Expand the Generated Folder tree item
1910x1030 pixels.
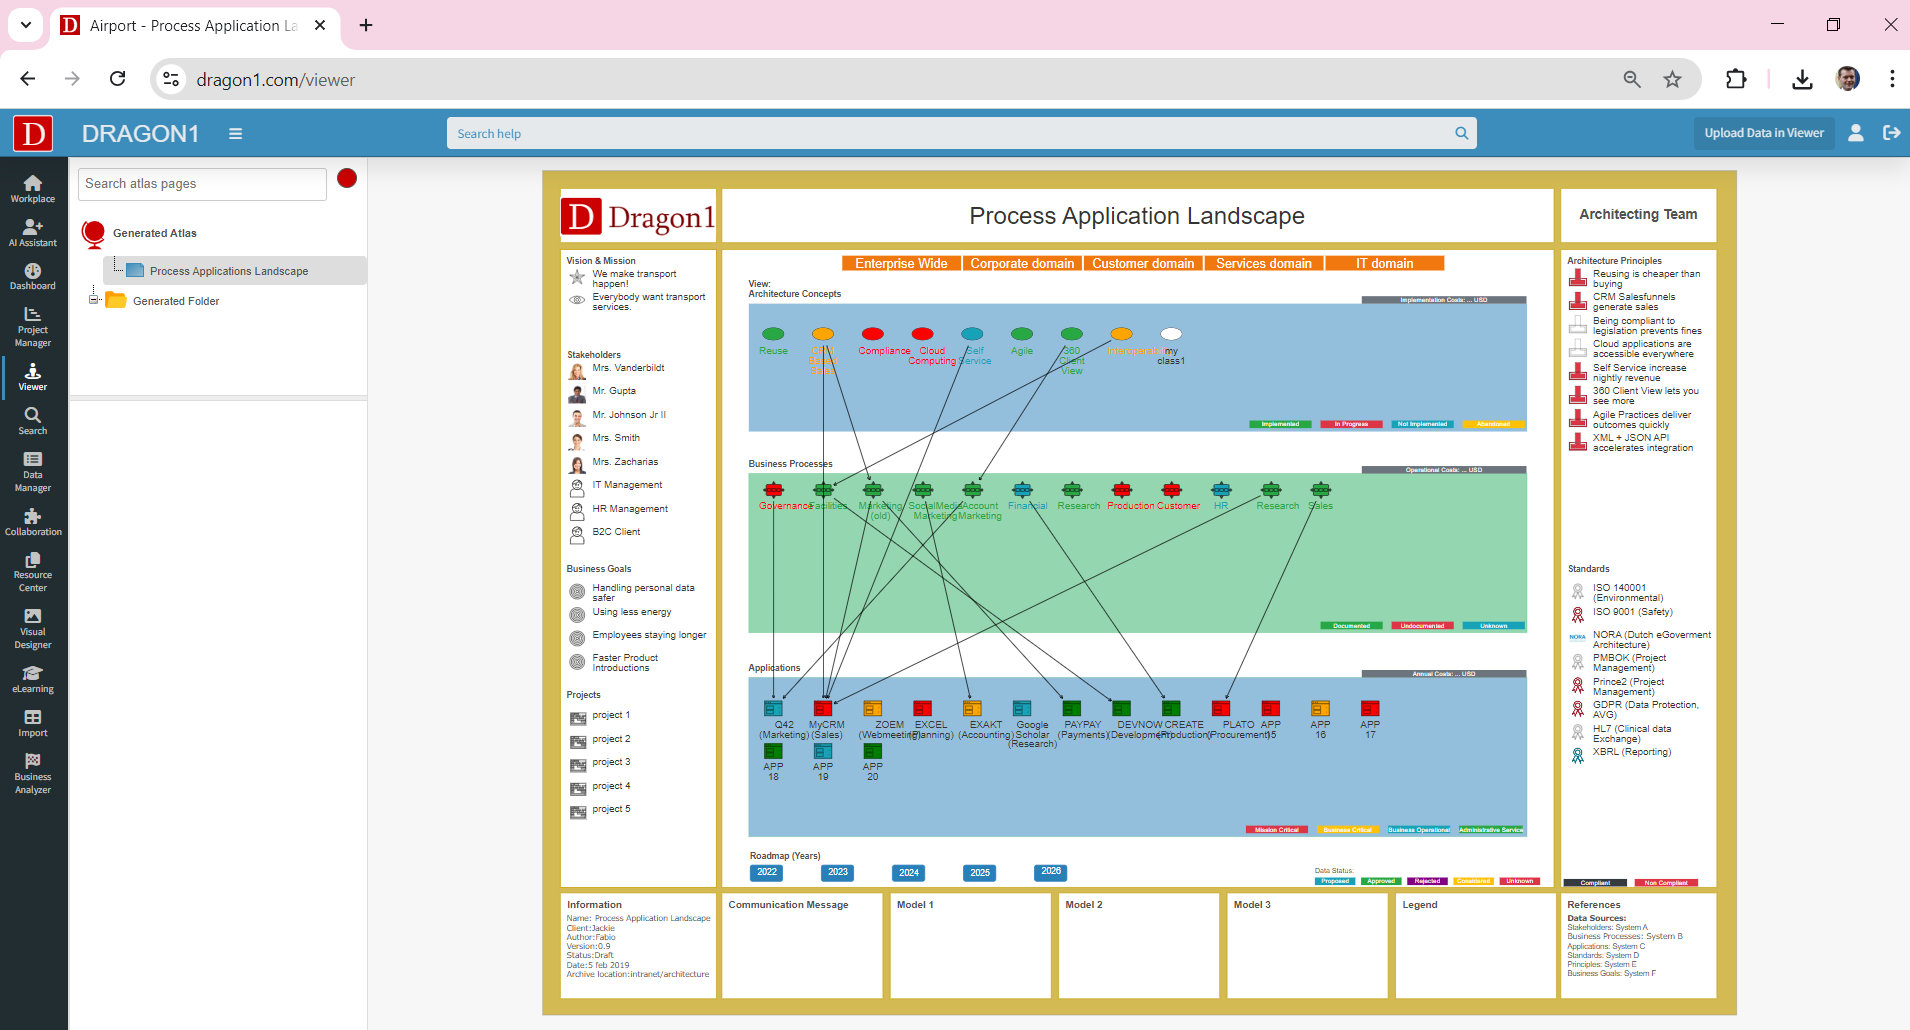tap(92, 299)
